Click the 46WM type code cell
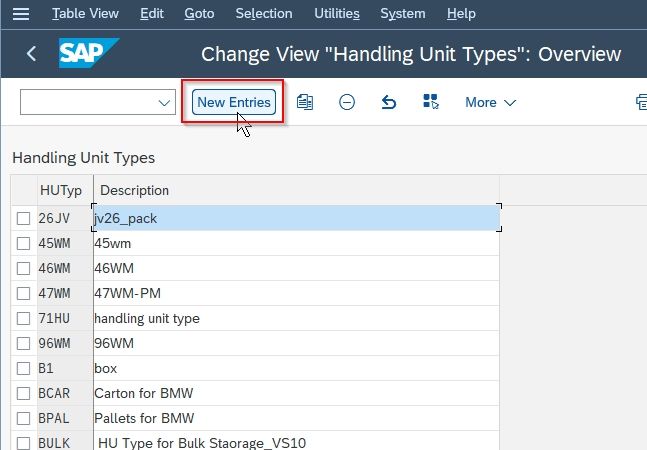The width and height of the screenshot is (647, 450). (x=65, y=269)
